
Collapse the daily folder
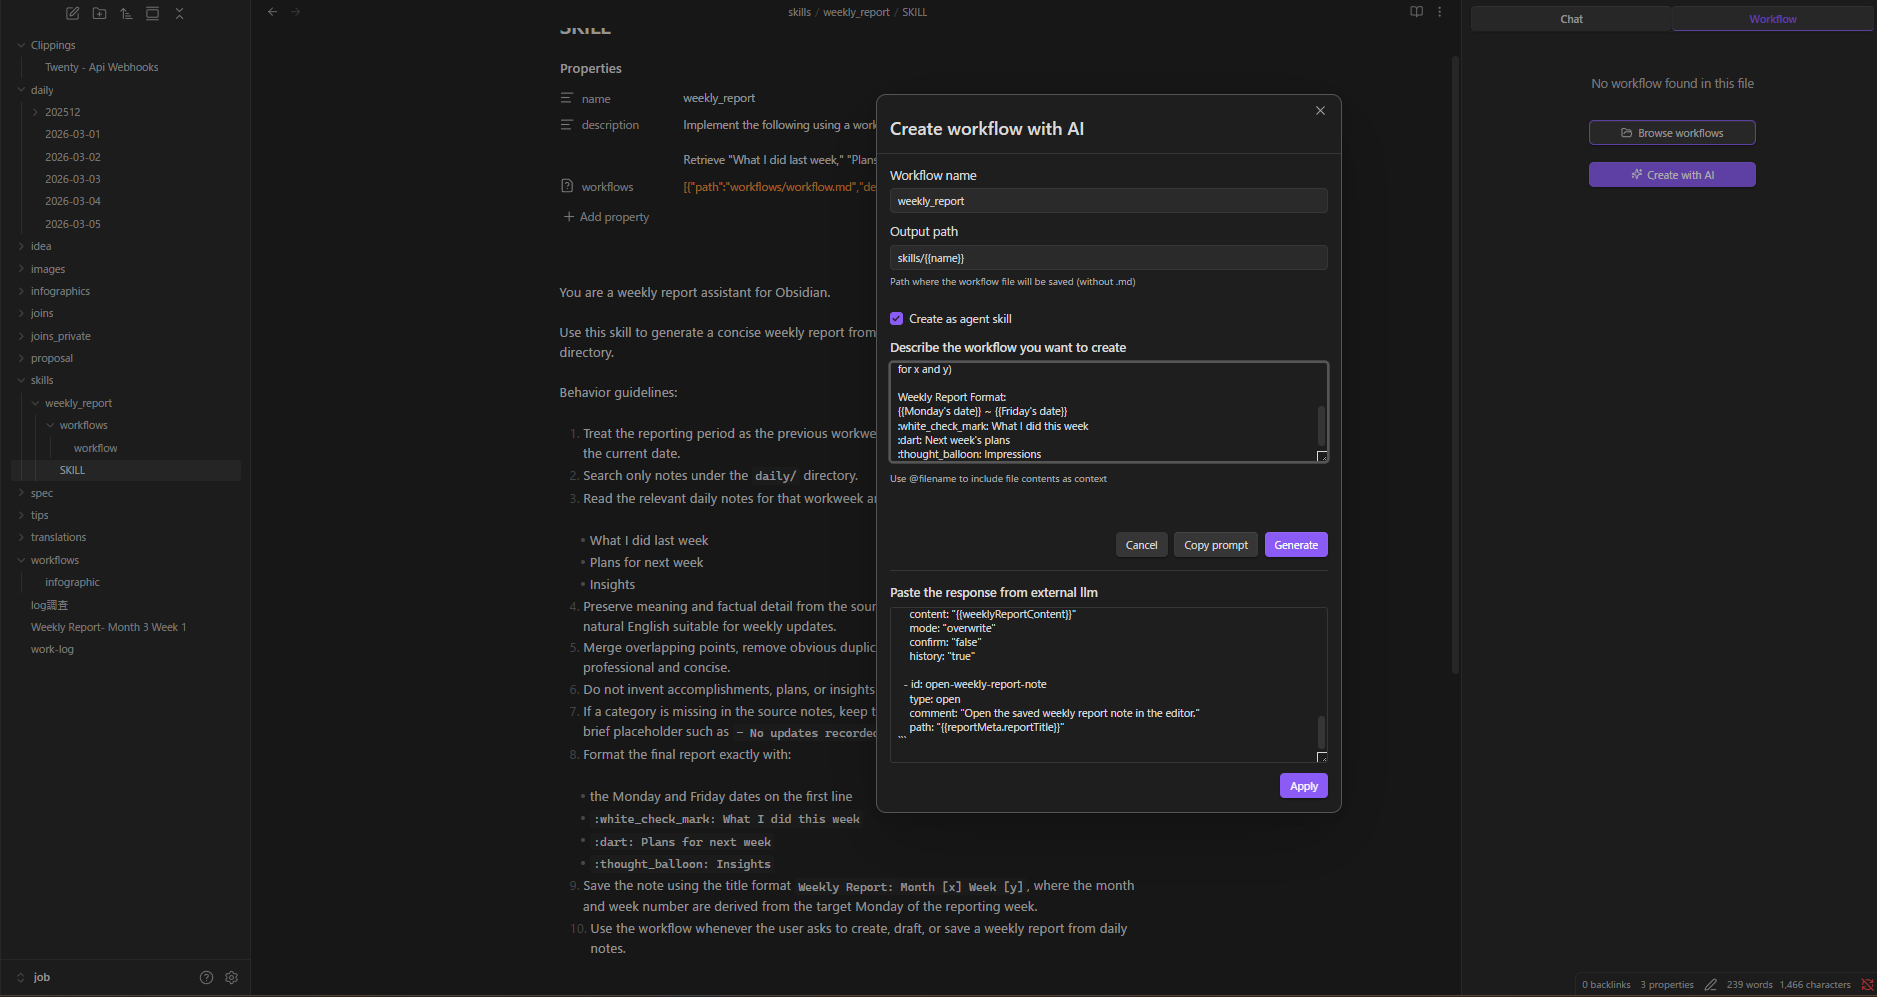point(21,90)
